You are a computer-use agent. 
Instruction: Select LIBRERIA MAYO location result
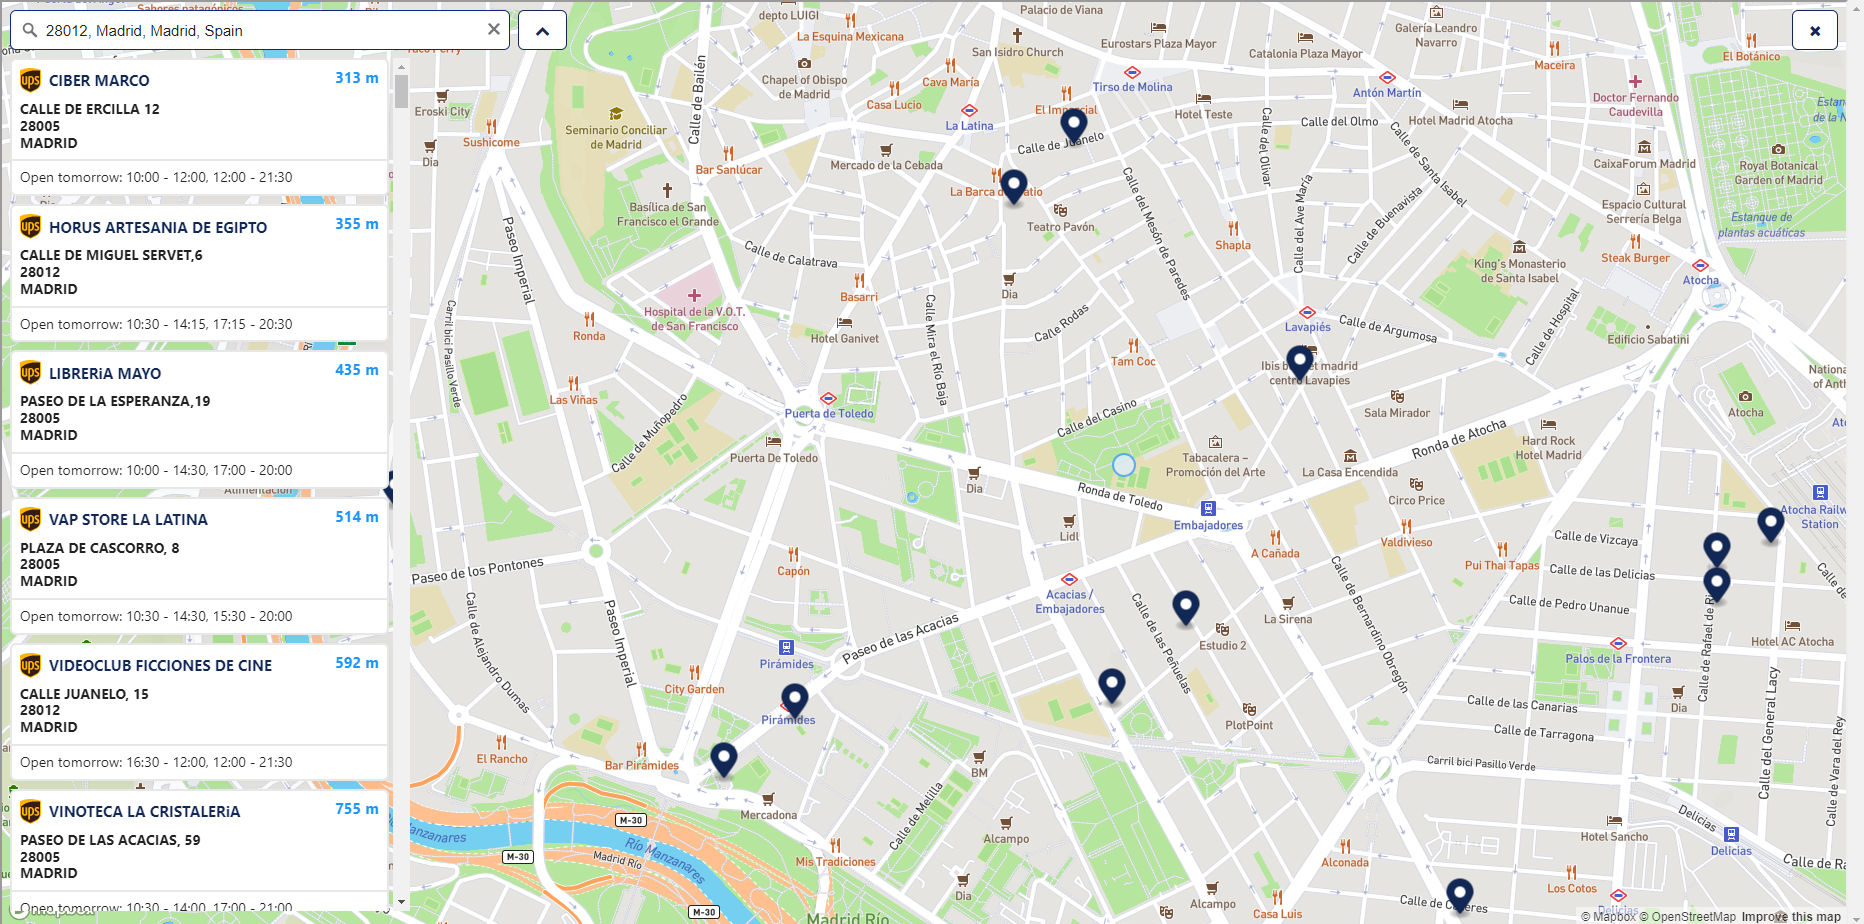tap(199, 419)
